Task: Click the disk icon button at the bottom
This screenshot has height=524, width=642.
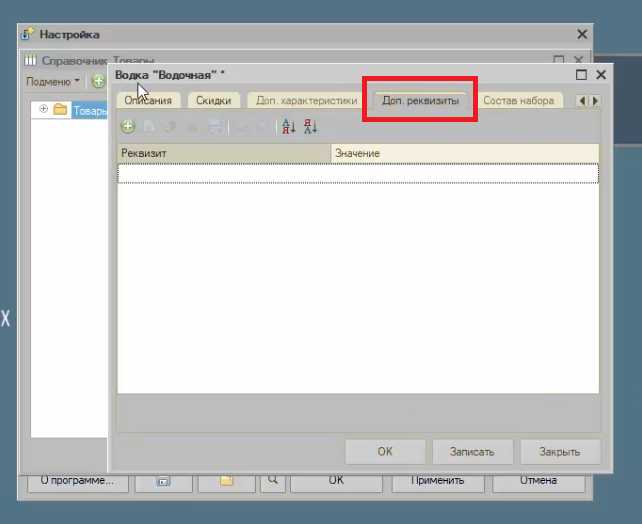Action: pyautogui.click(x=163, y=480)
